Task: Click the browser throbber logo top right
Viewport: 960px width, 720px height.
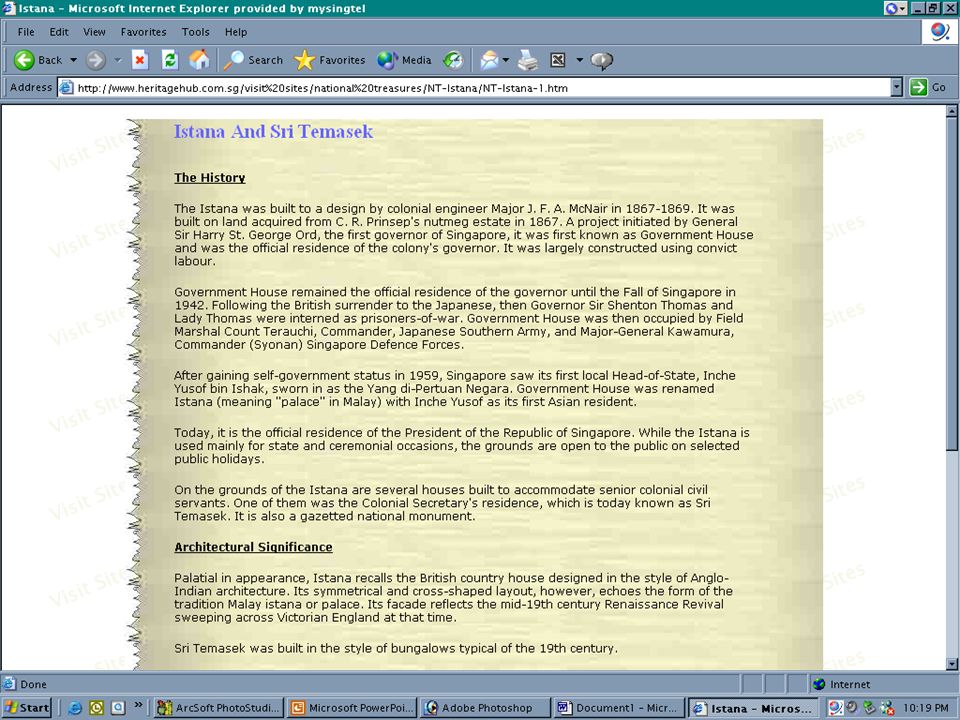Action: (939, 32)
